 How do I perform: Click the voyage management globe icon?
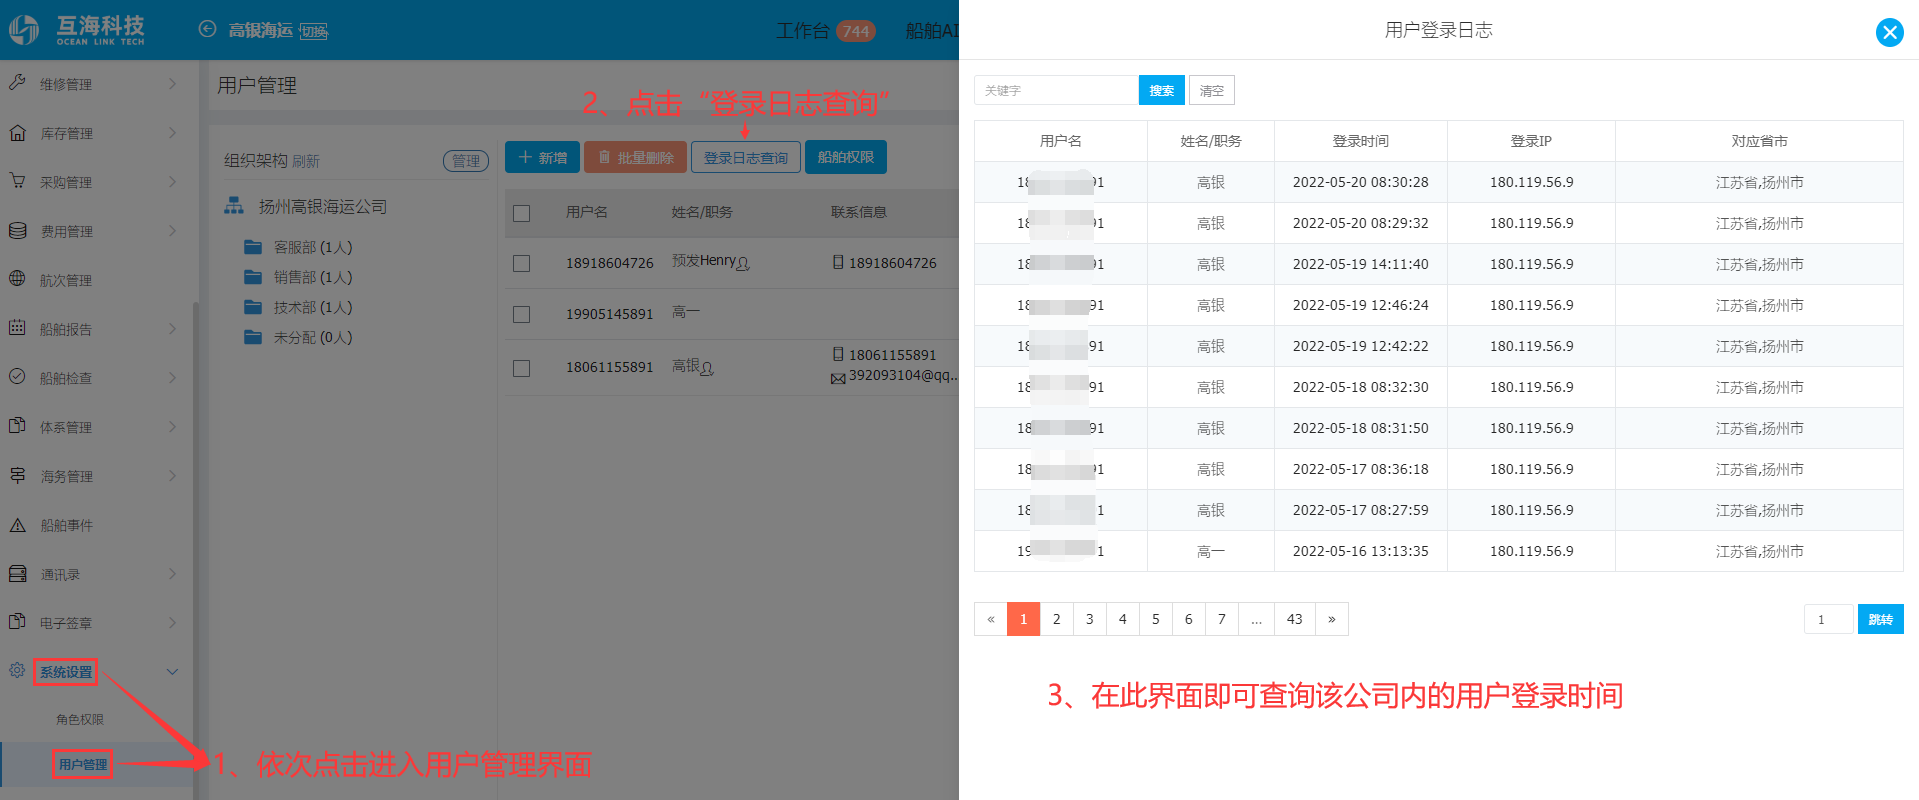[17, 279]
